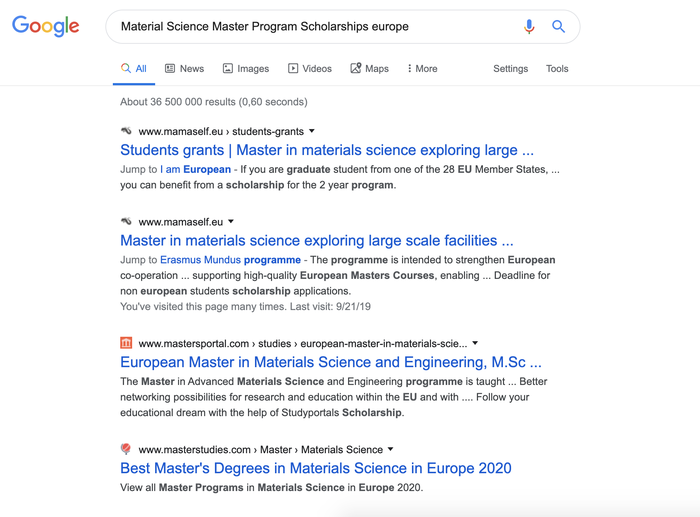Click inside the search query input field
The width and height of the screenshot is (700, 517).
310,27
